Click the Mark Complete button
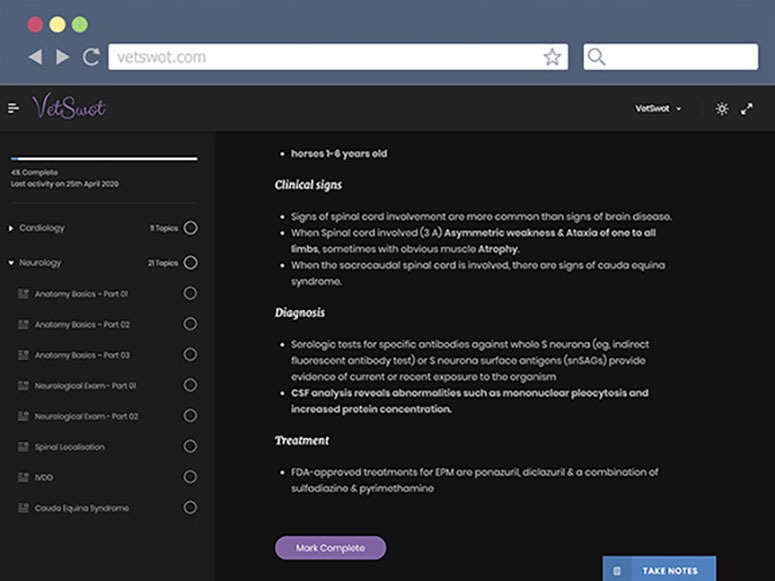The height and width of the screenshot is (581, 775). coord(330,548)
